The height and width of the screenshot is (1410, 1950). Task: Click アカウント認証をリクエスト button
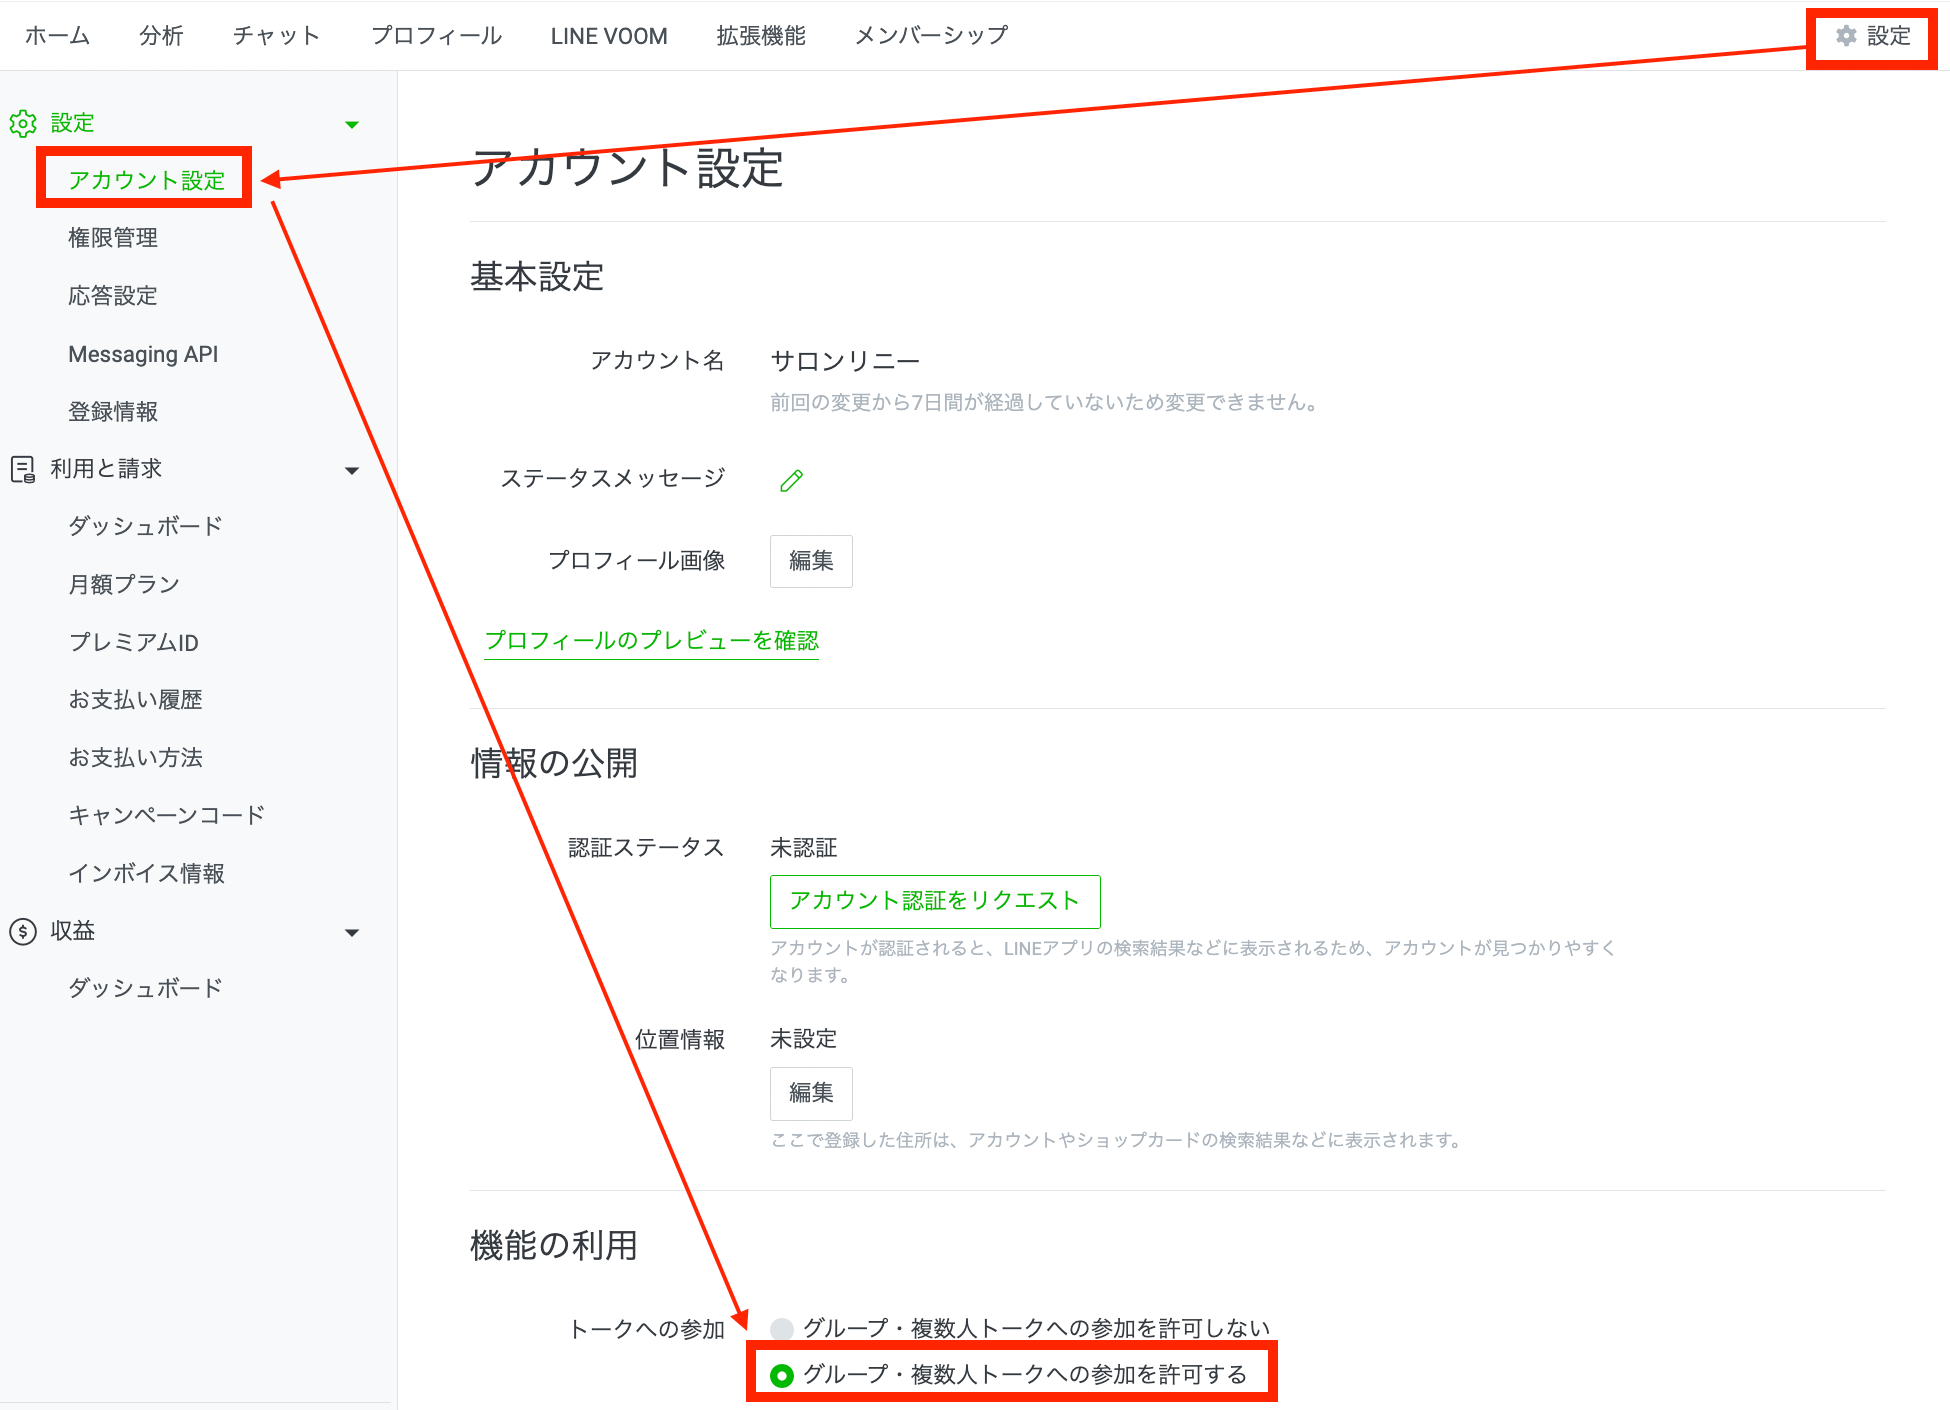[x=934, y=901]
